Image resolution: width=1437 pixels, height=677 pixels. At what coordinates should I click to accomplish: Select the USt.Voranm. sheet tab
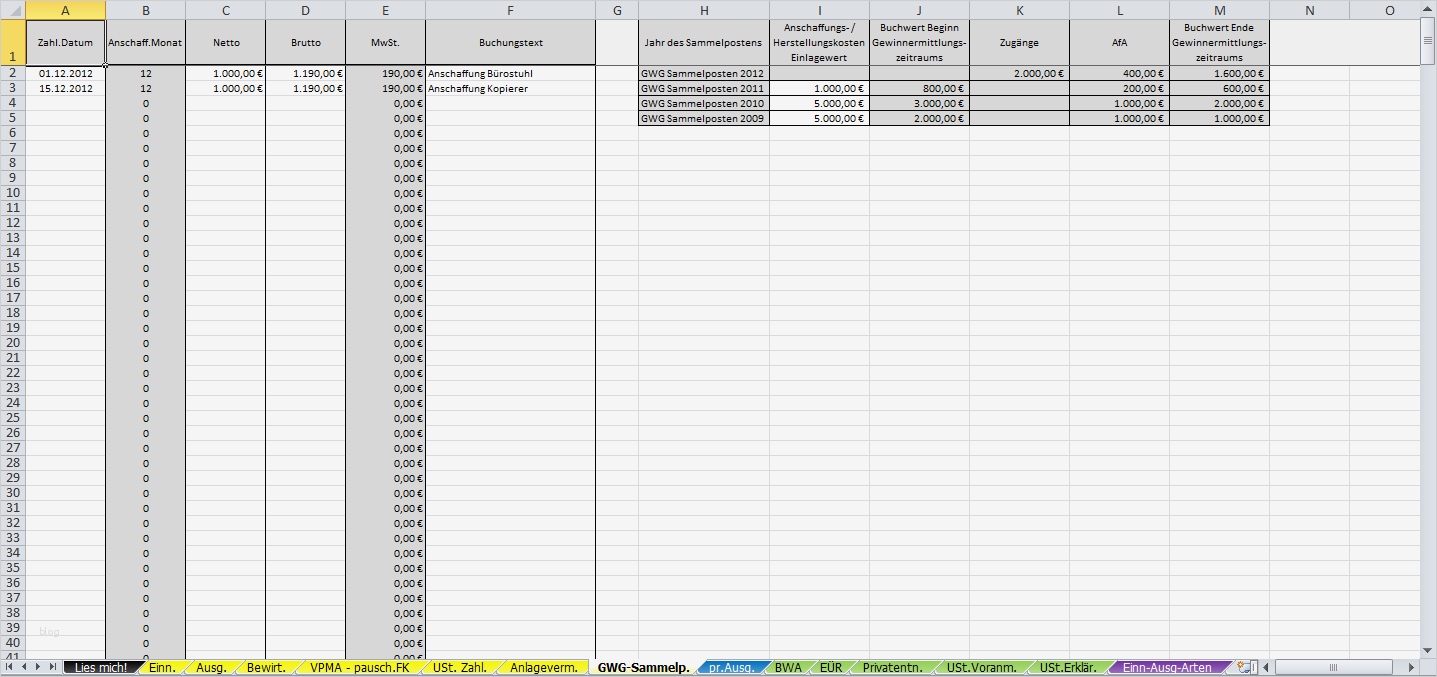coord(981,665)
